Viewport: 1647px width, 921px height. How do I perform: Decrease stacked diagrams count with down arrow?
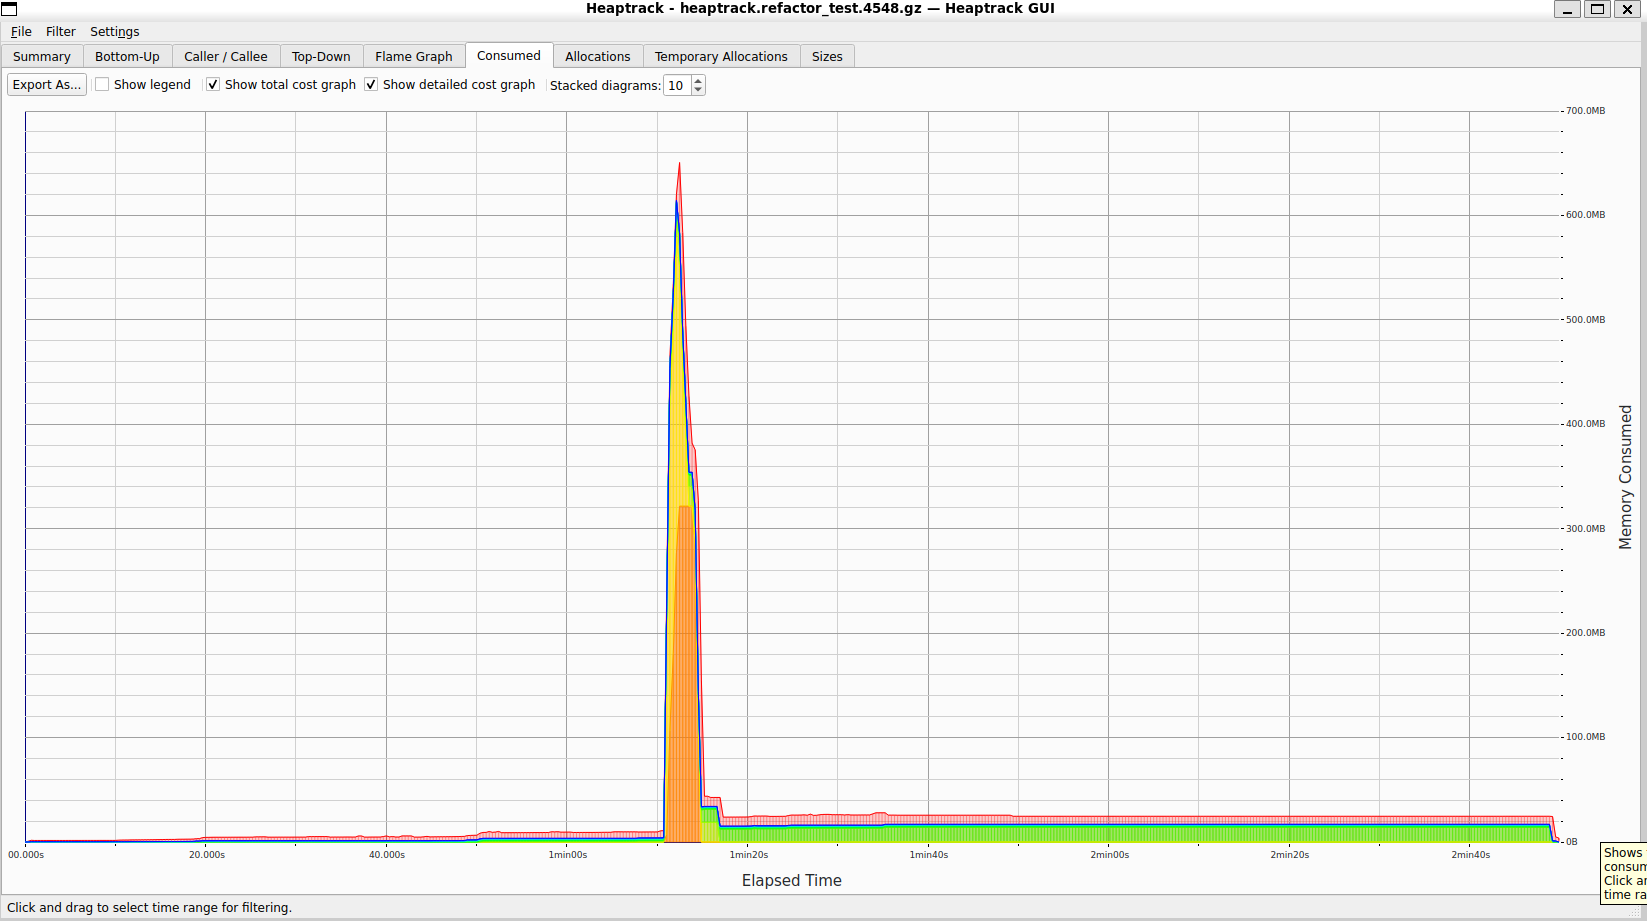point(698,90)
